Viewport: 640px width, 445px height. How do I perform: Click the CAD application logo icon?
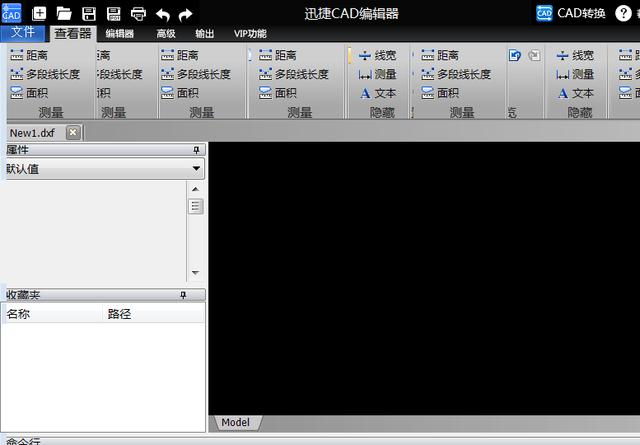[x=11, y=13]
